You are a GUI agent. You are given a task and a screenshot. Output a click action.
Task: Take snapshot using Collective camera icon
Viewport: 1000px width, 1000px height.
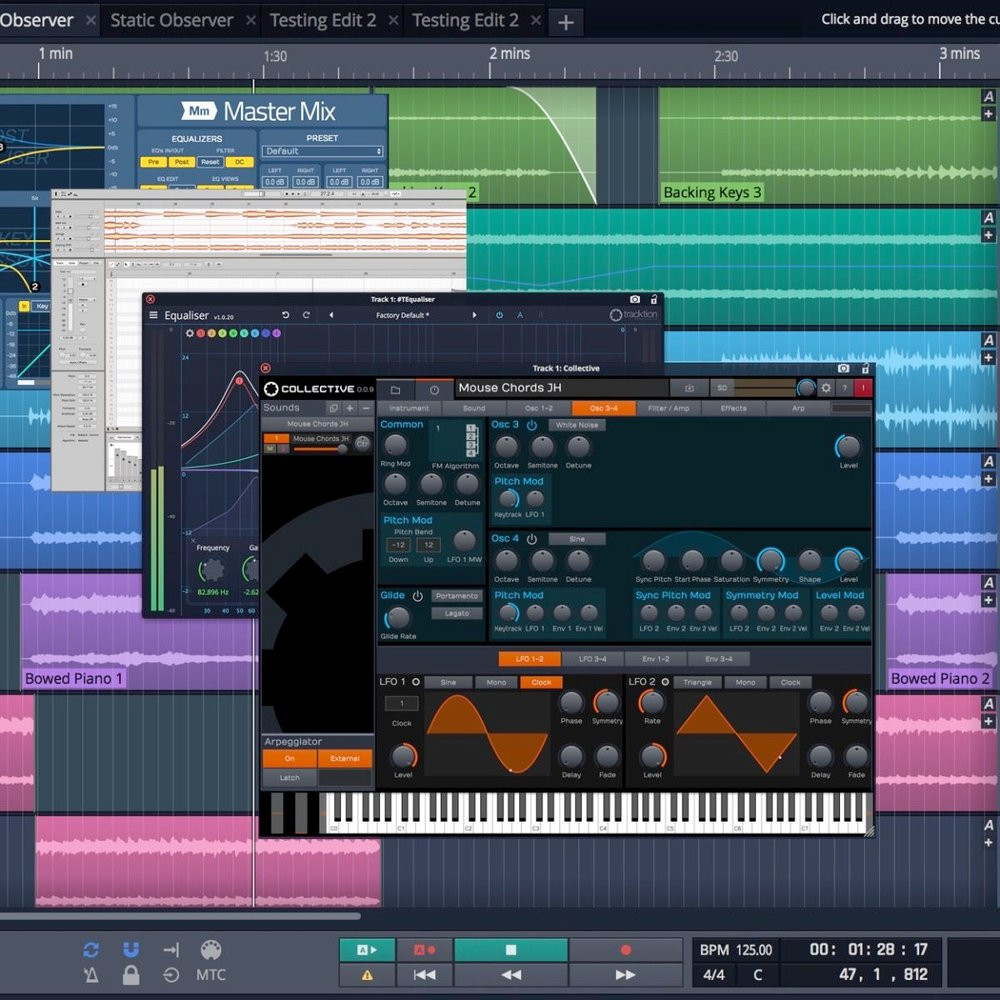(x=843, y=368)
